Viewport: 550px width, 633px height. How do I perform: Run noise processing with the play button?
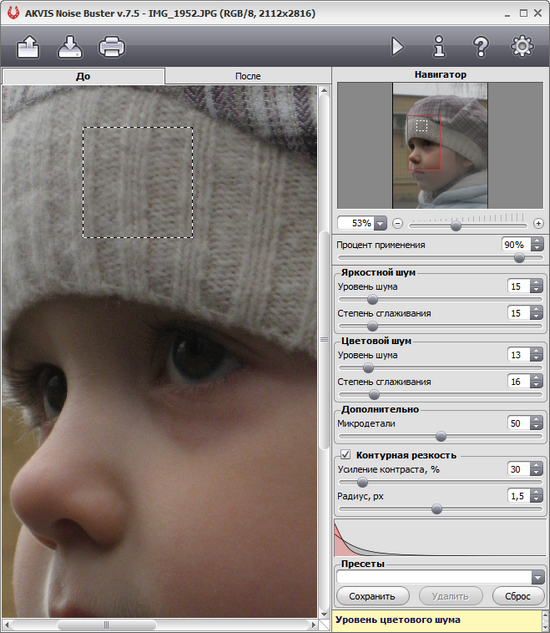pyautogui.click(x=397, y=46)
